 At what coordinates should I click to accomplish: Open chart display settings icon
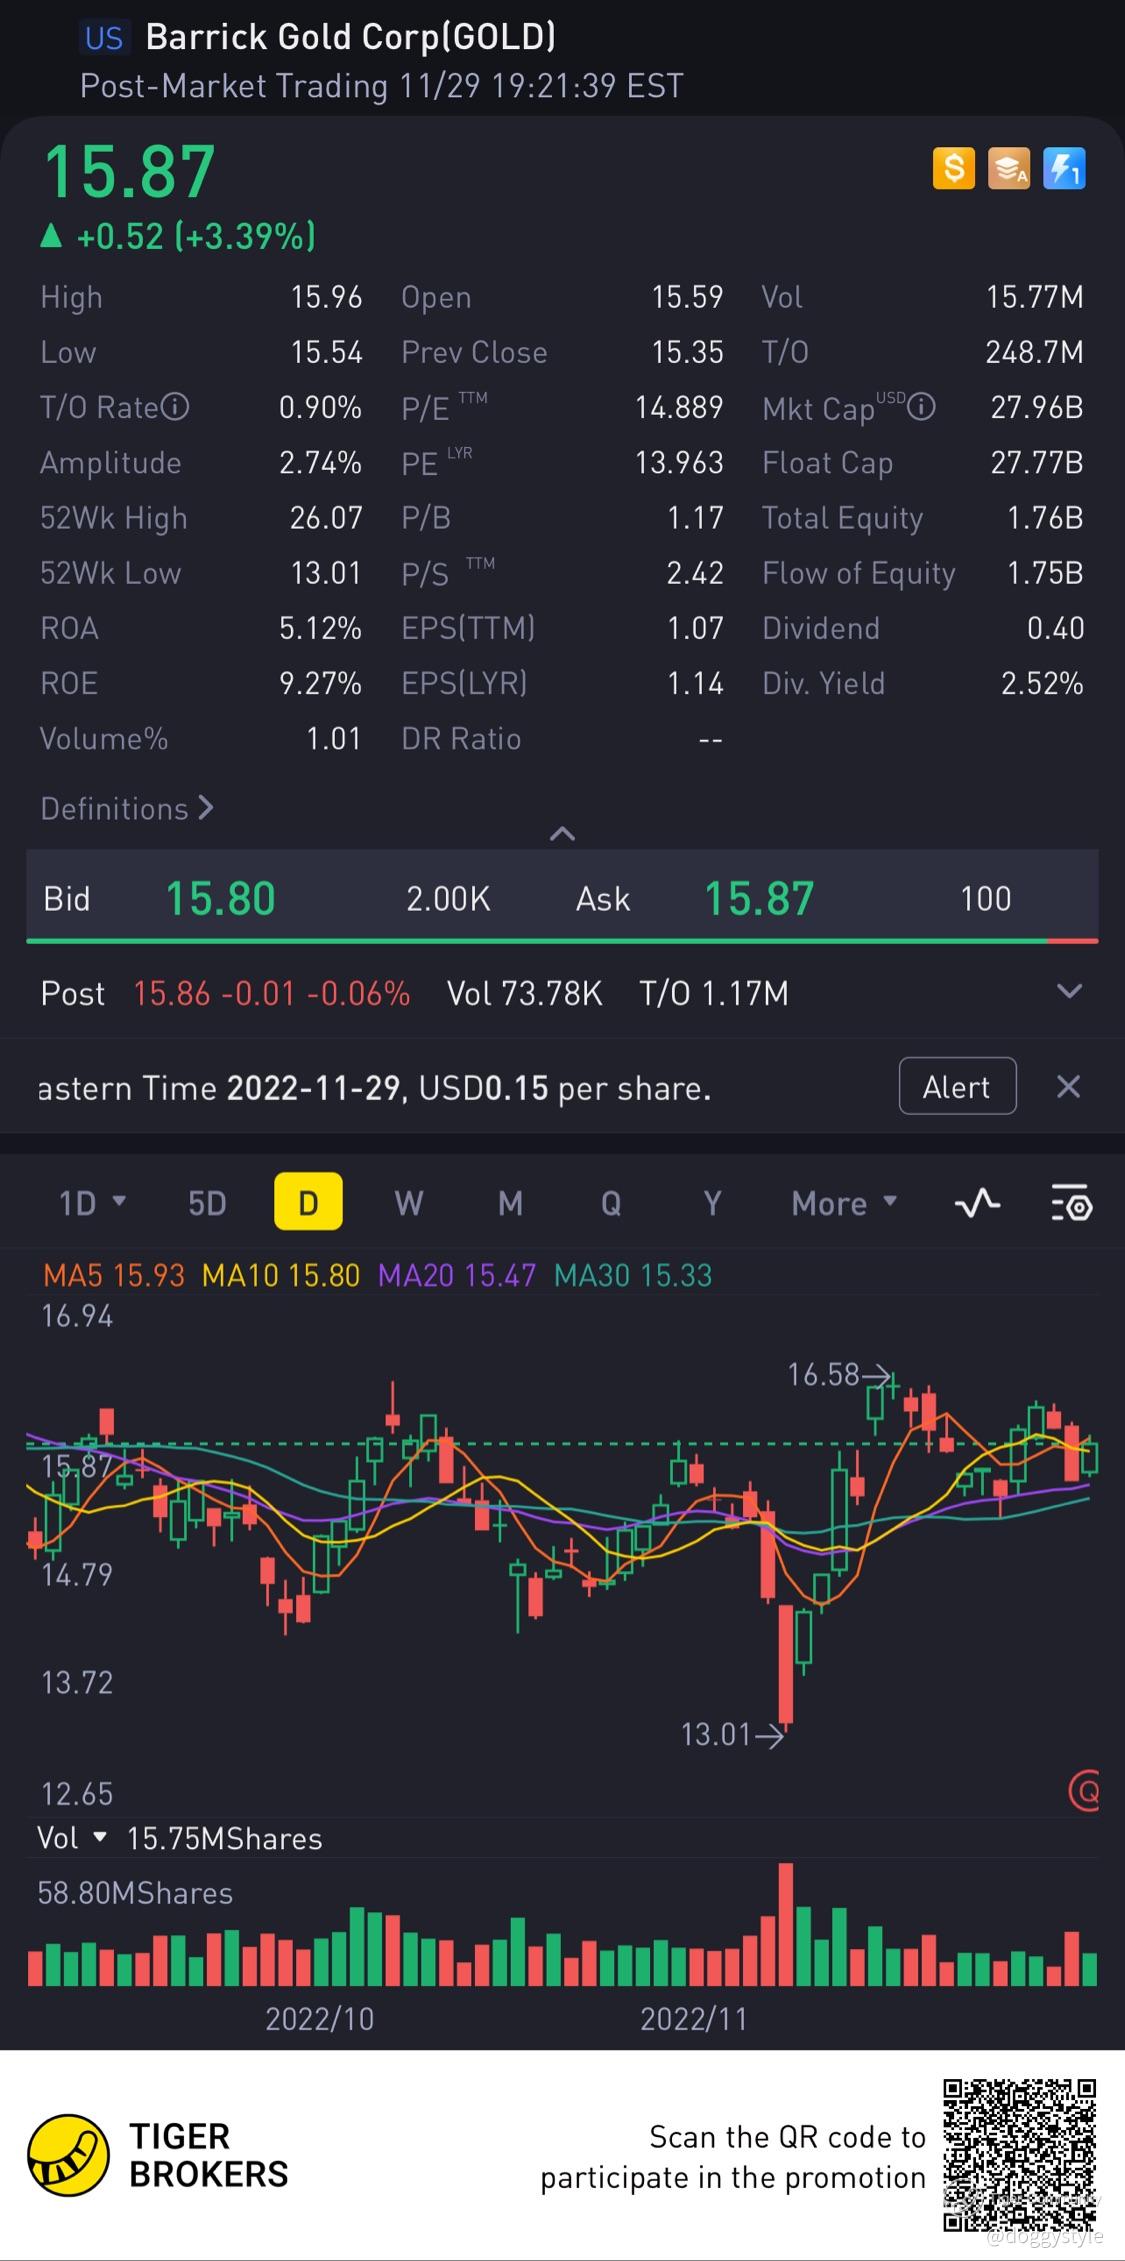point(1071,1203)
